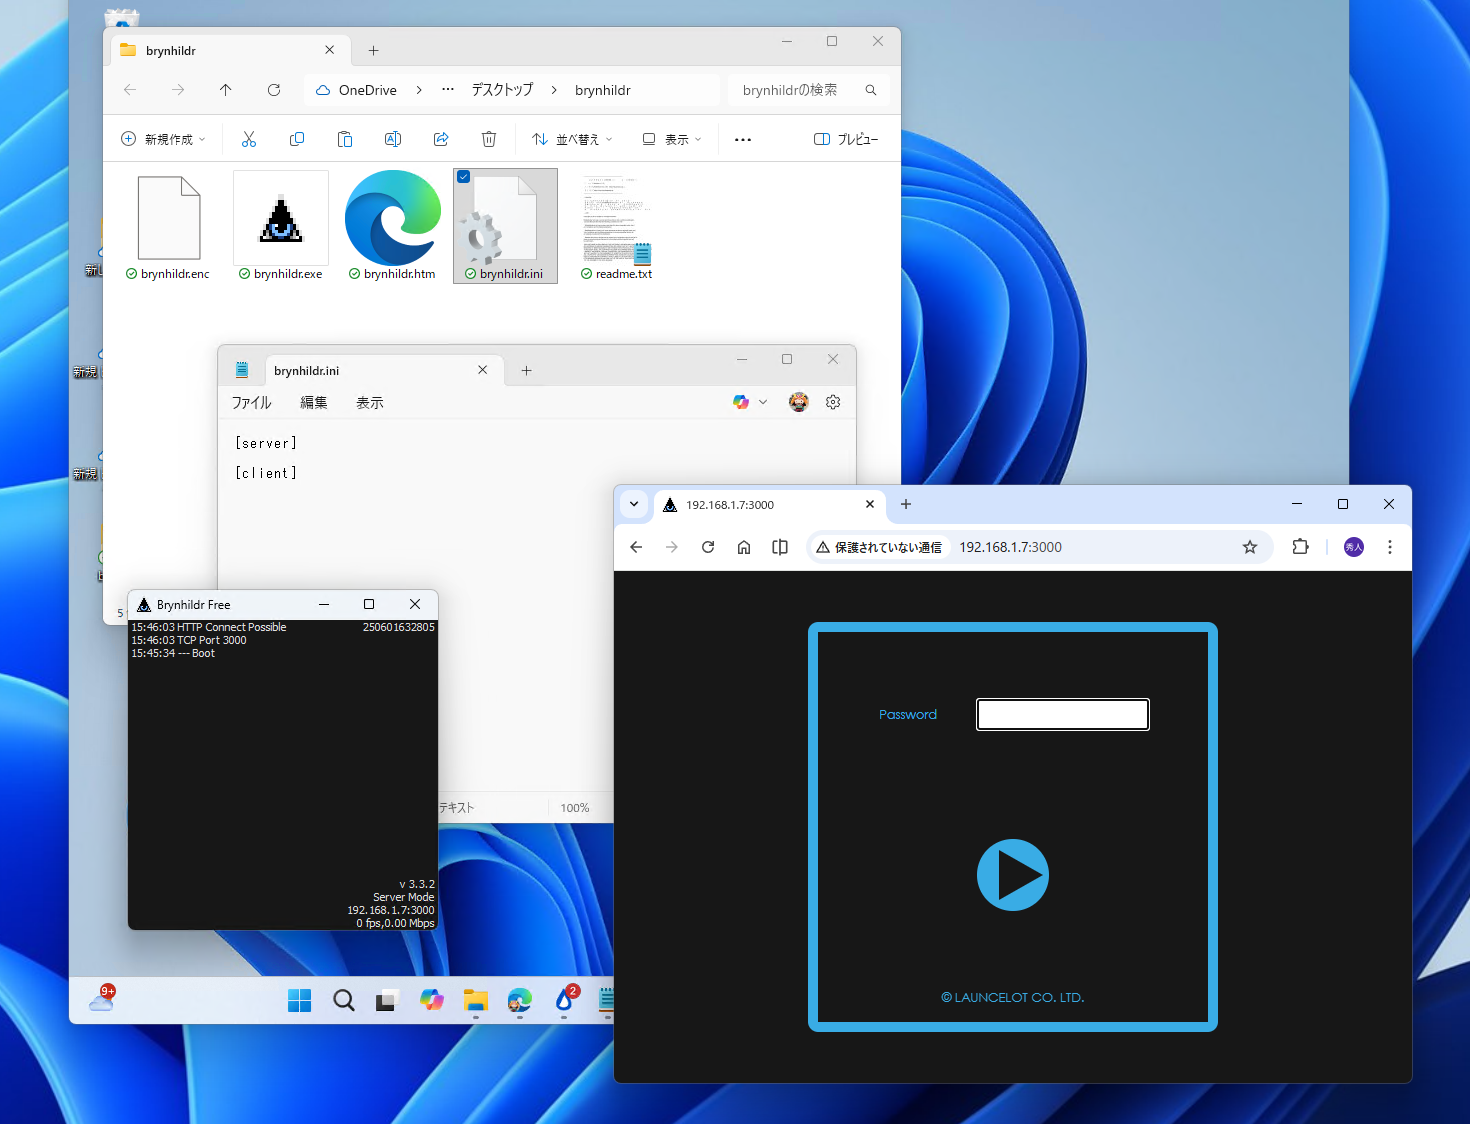
Task: Select the 192.168.1.7:3000 tab in Chrome
Action: 769,504
